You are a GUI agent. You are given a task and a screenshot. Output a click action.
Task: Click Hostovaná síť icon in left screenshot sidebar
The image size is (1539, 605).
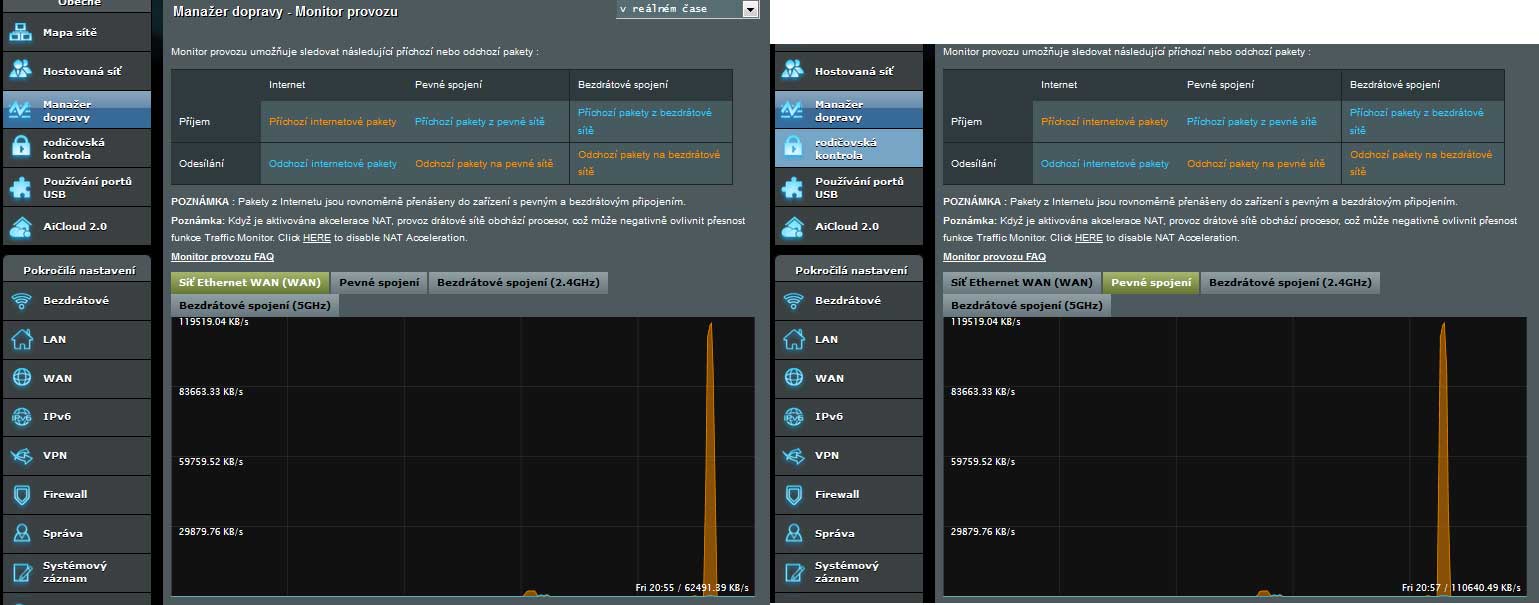click(x=21, y=71)
